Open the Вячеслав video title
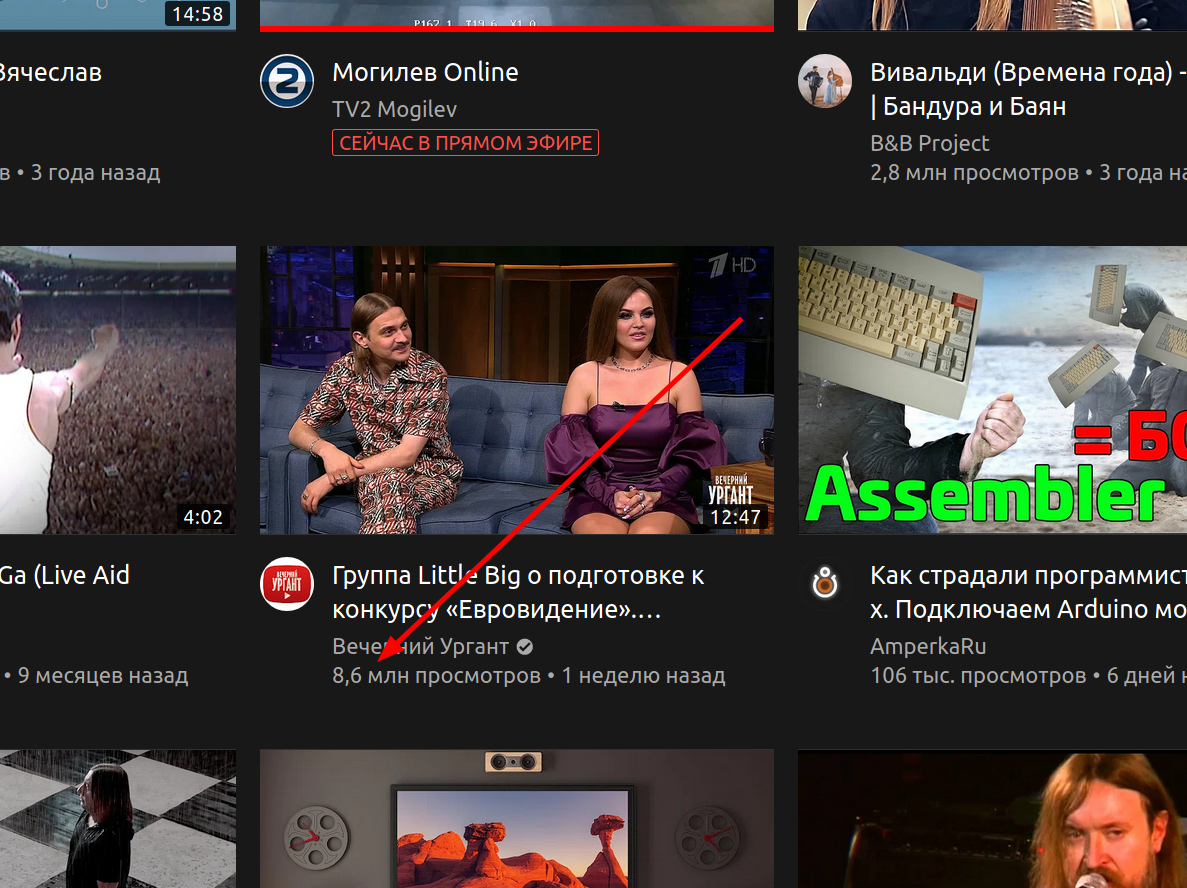This screenshot has height=888, width=1187. (51, 73)
